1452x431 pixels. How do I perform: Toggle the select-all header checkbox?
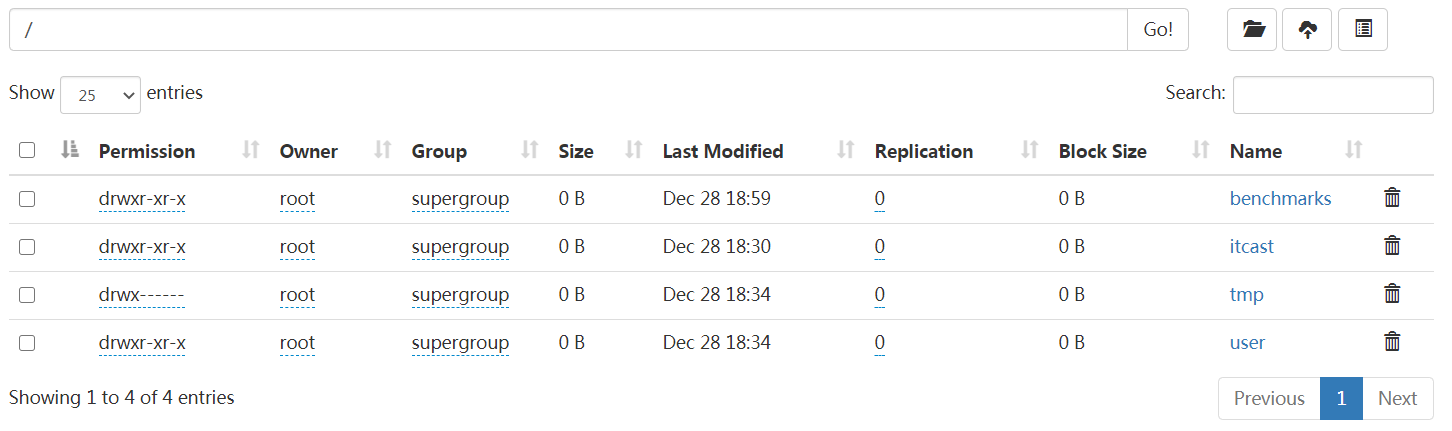(x=27, y=151)
